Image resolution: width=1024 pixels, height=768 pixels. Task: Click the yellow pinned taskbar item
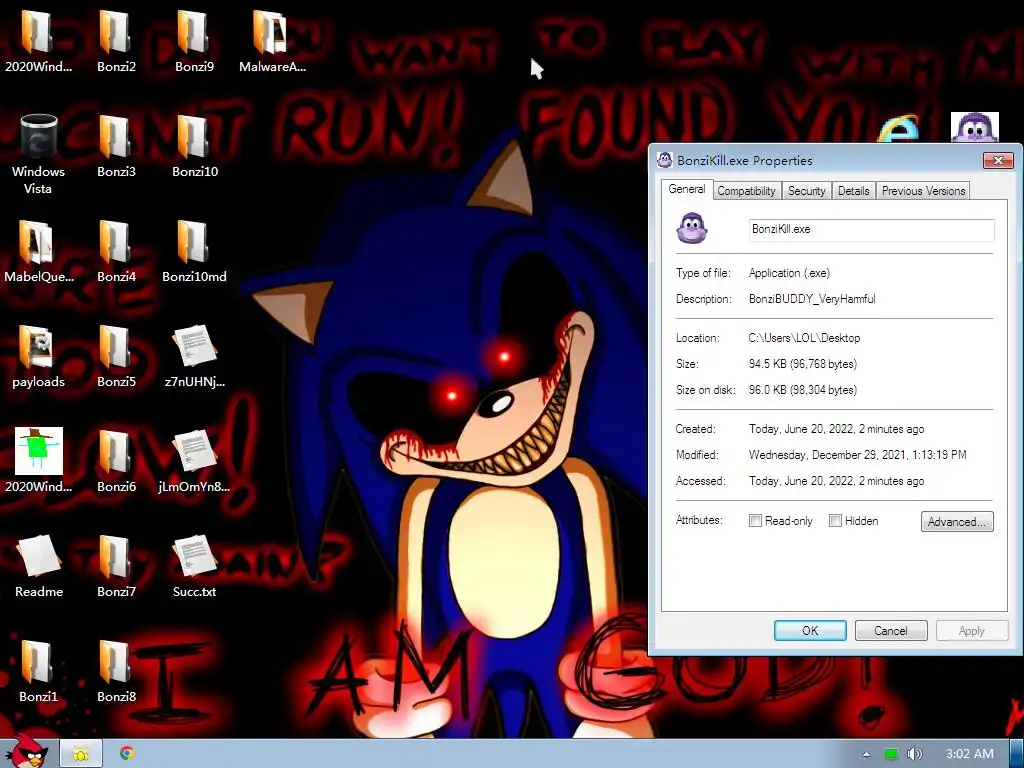tap(81, 754)
